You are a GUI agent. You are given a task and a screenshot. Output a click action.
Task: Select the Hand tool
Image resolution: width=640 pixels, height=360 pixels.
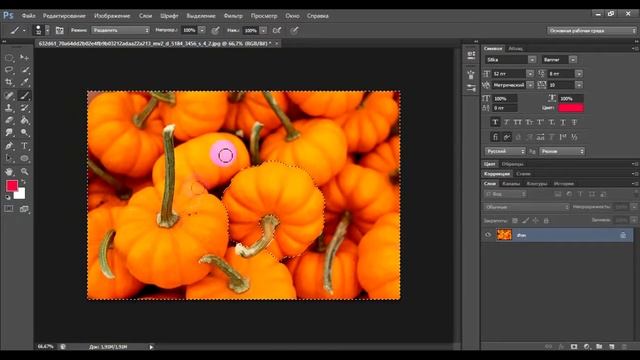(9, 171)
